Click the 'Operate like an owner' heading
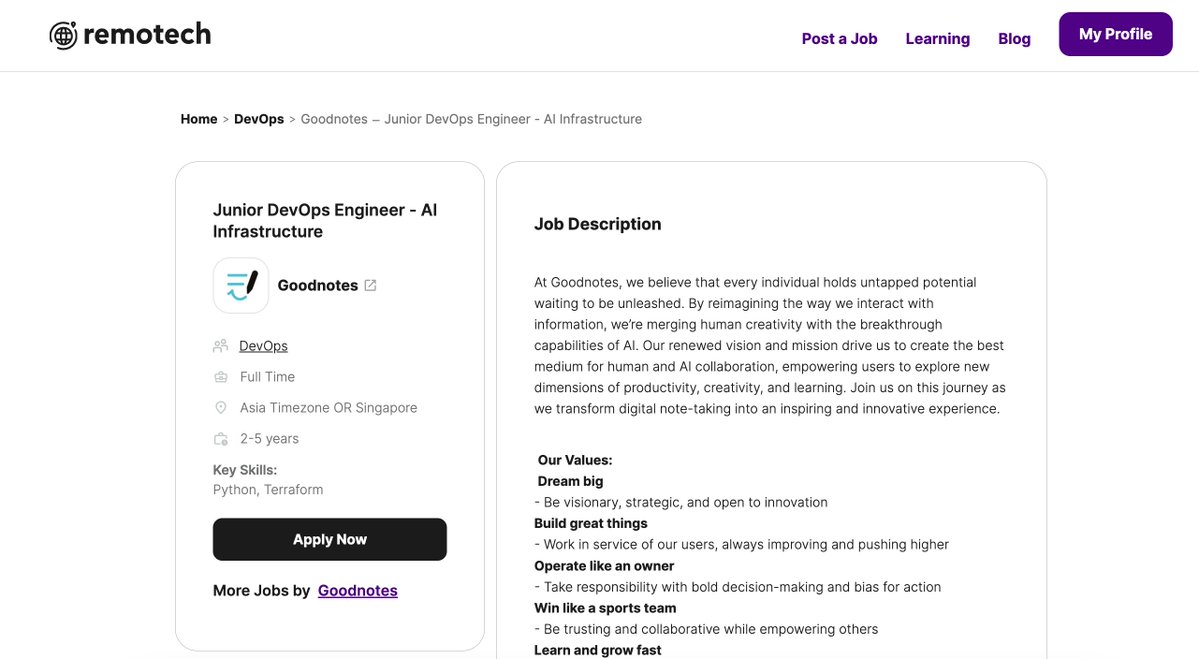 tap(604, 566)
